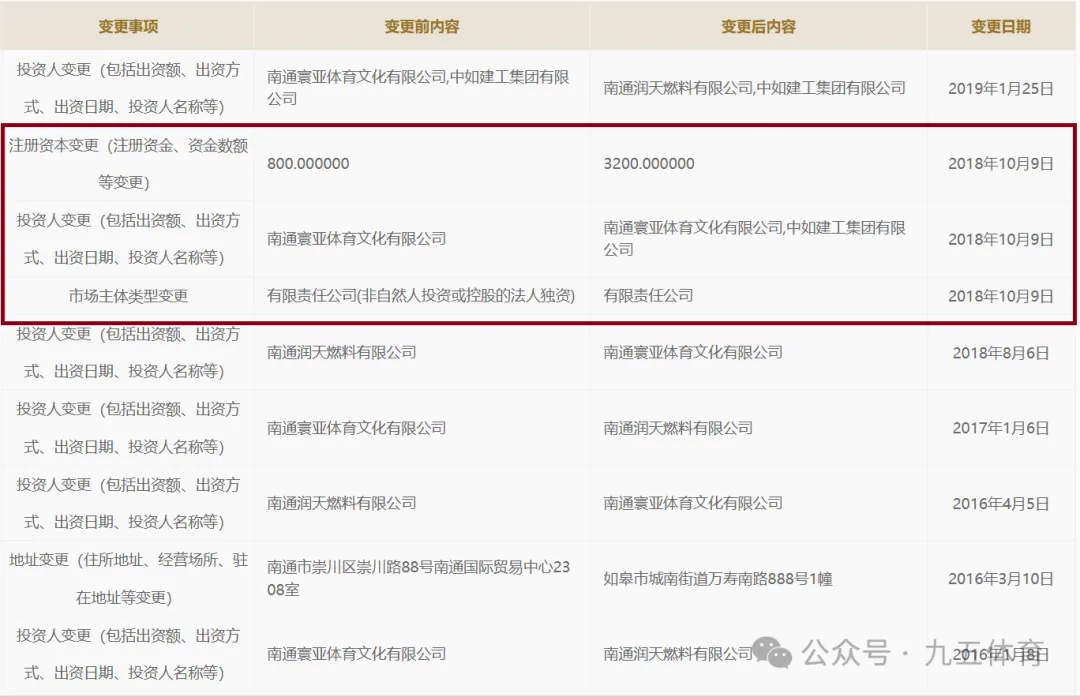Click "南通润天燃料有限公司" in the 2016年4月5日 row
This screenshot has height=697, width=1080.
click(x=342, y=503)
